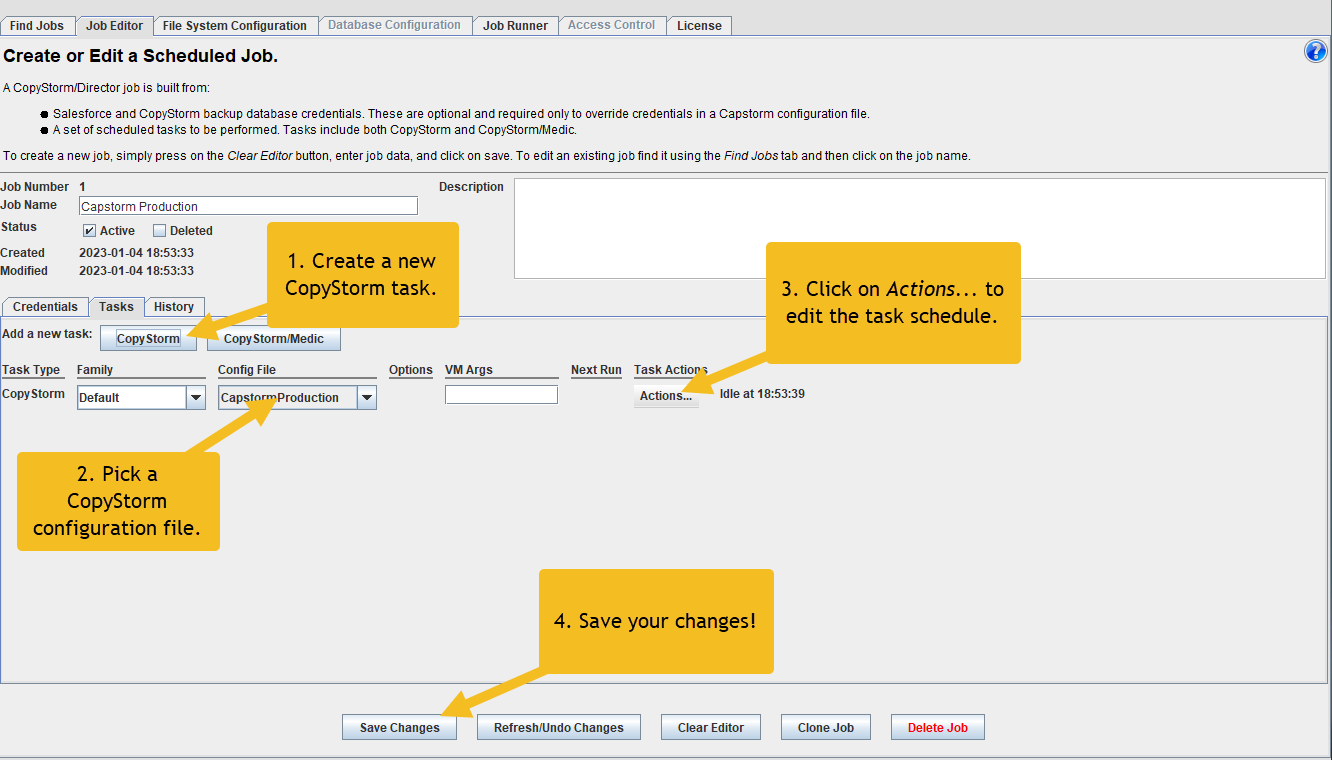The height and width of the screenshot is (760, 1332).
Task: Click the Clear Editor button
Action: coord(711,728)
